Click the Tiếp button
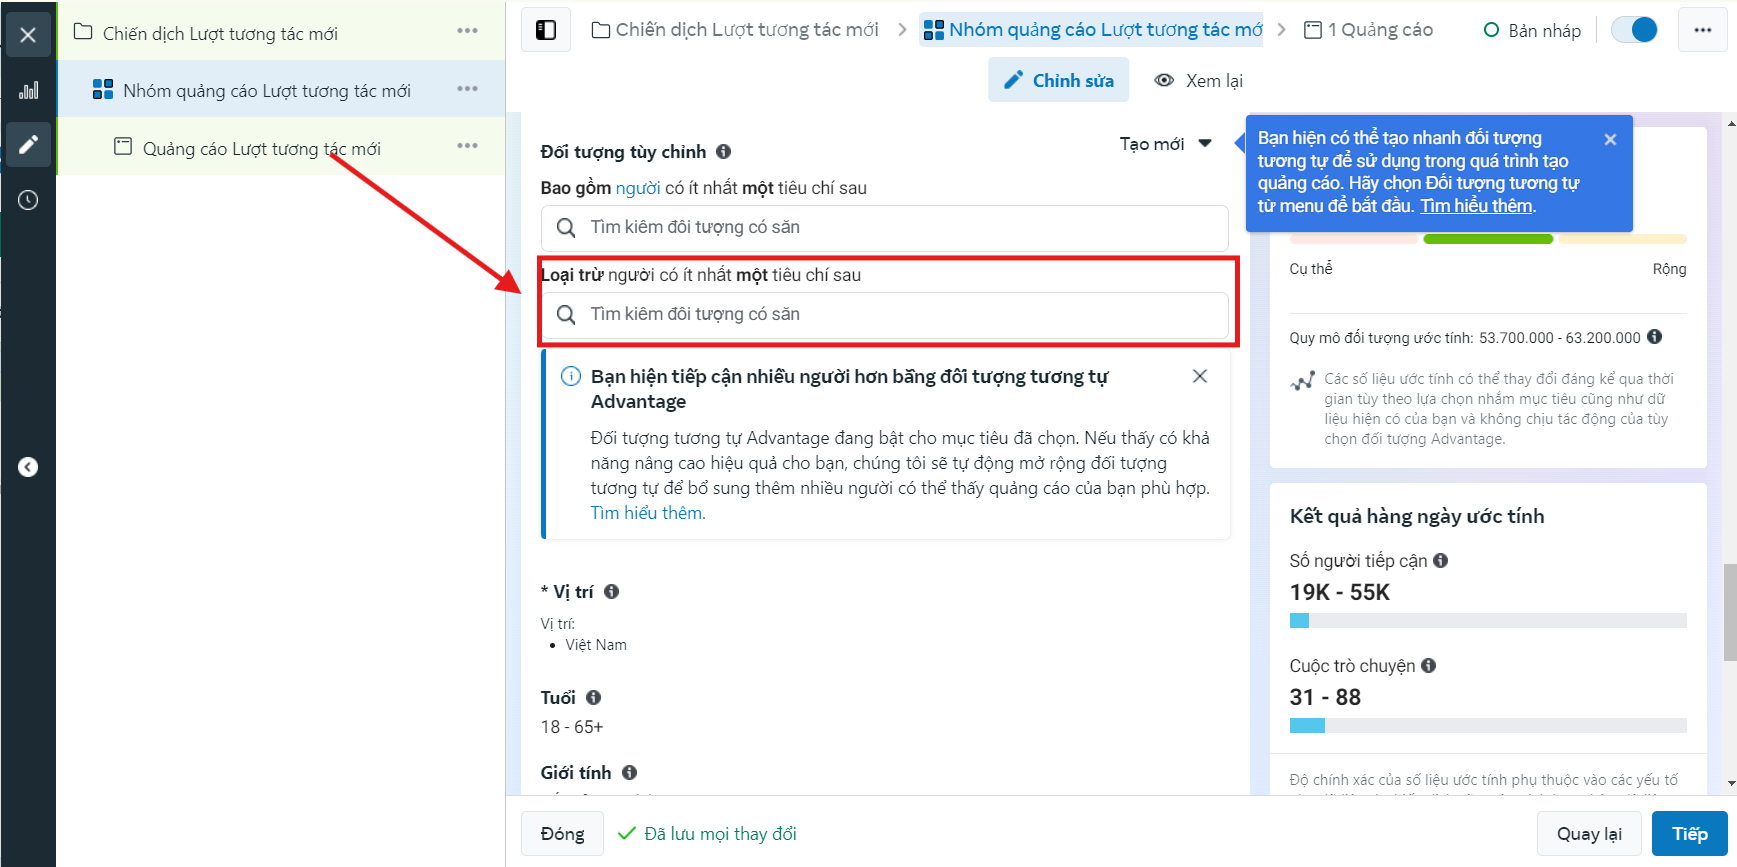Viewport: 1737px width, 867px height. [1690, 834]
